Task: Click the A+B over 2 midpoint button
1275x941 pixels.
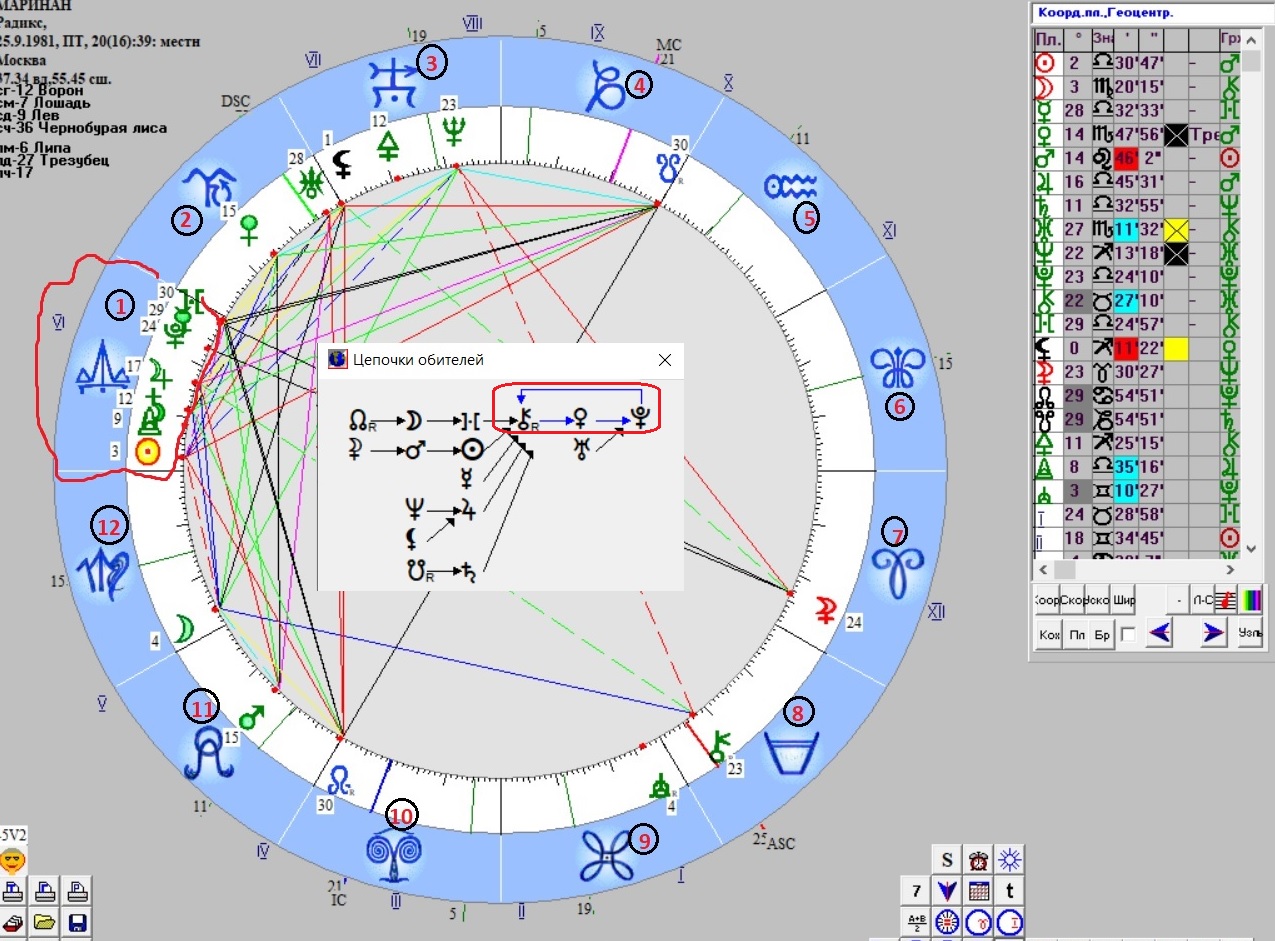Action: tap(916, 921)
